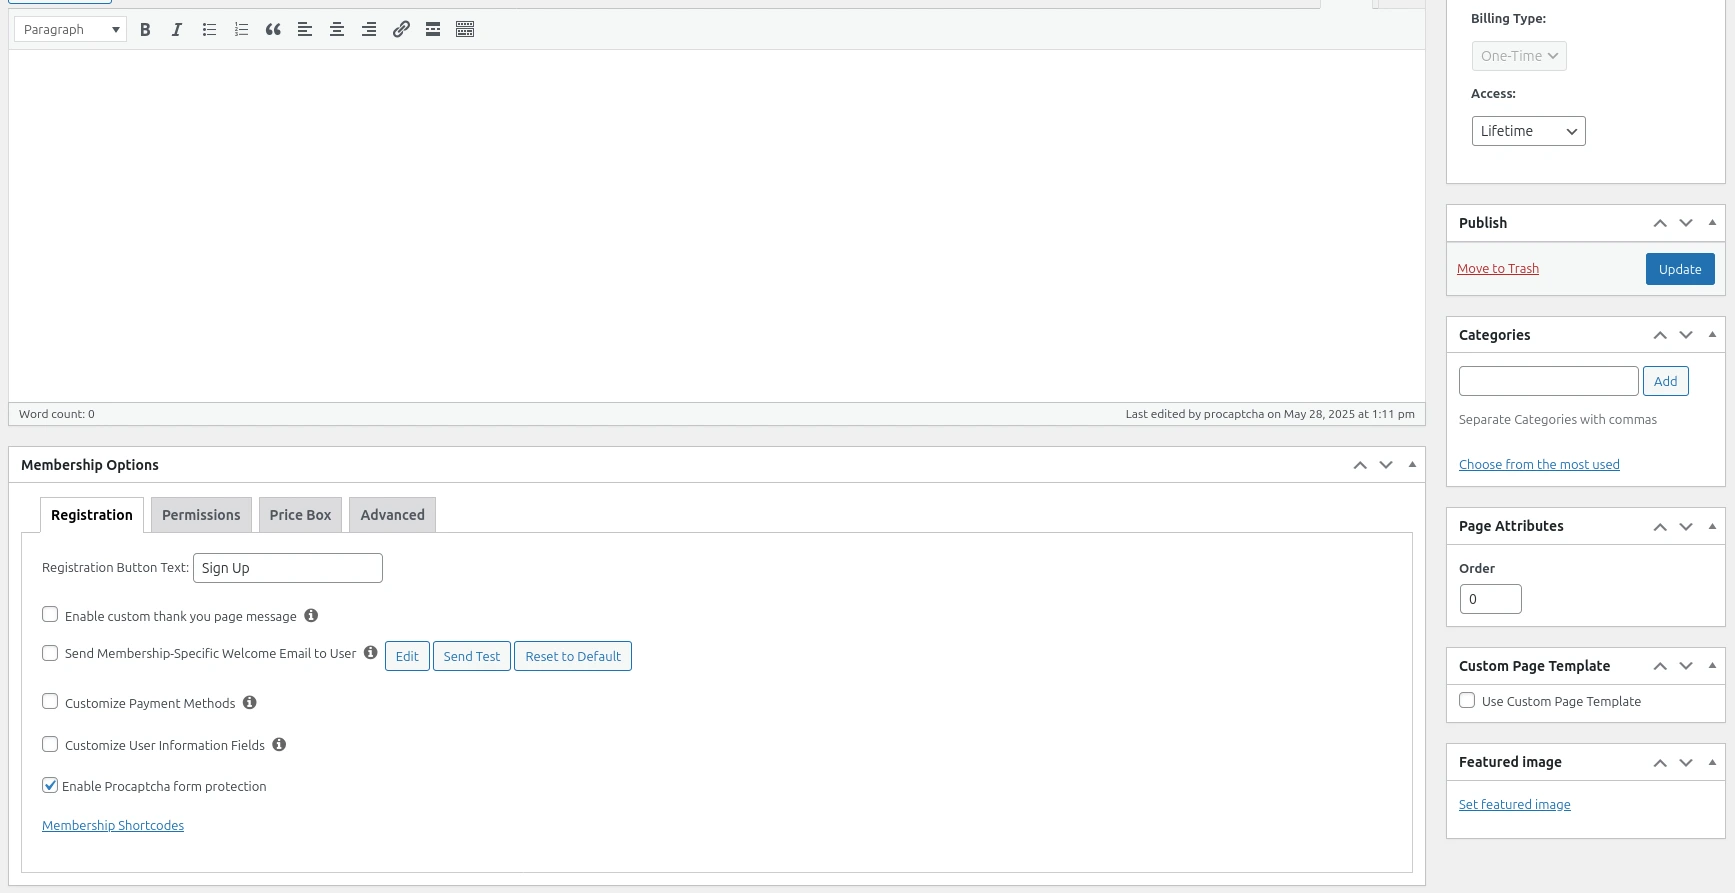Switch to the Permissions tab
The height and width of the screenshot is (893, 1735).
(201, 515)
